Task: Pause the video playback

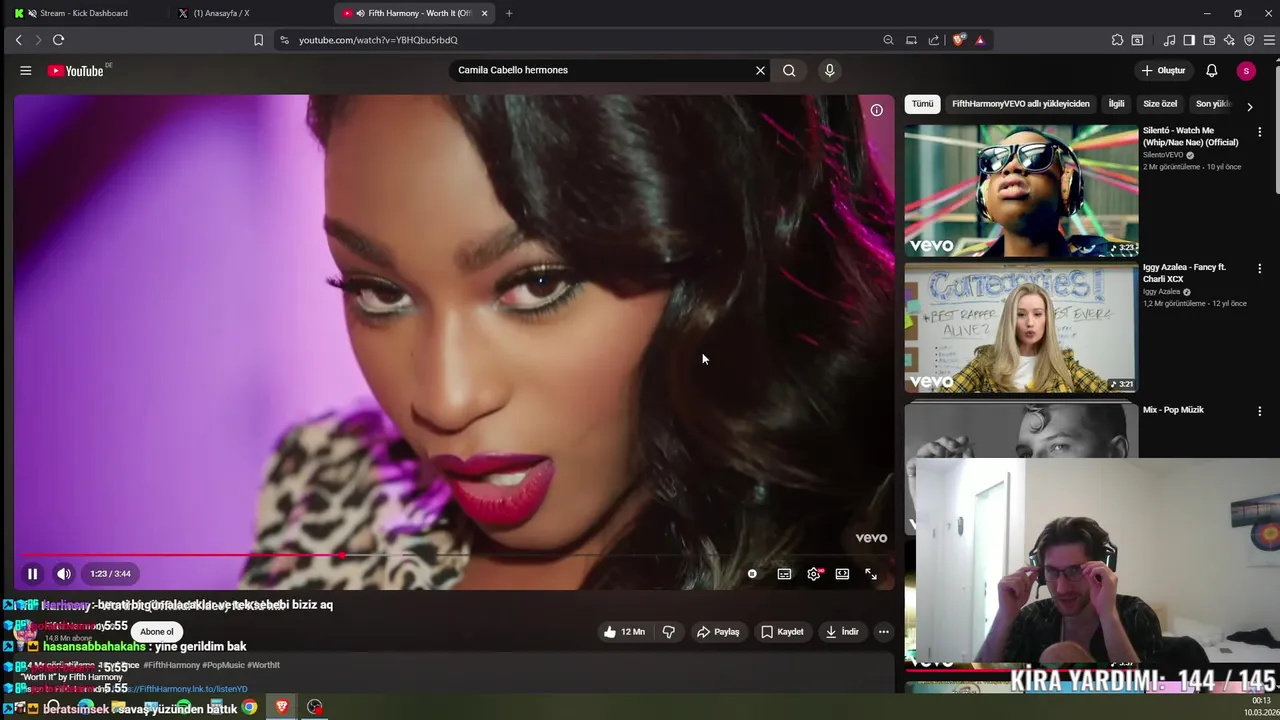Action: click(x=32, y=574)
